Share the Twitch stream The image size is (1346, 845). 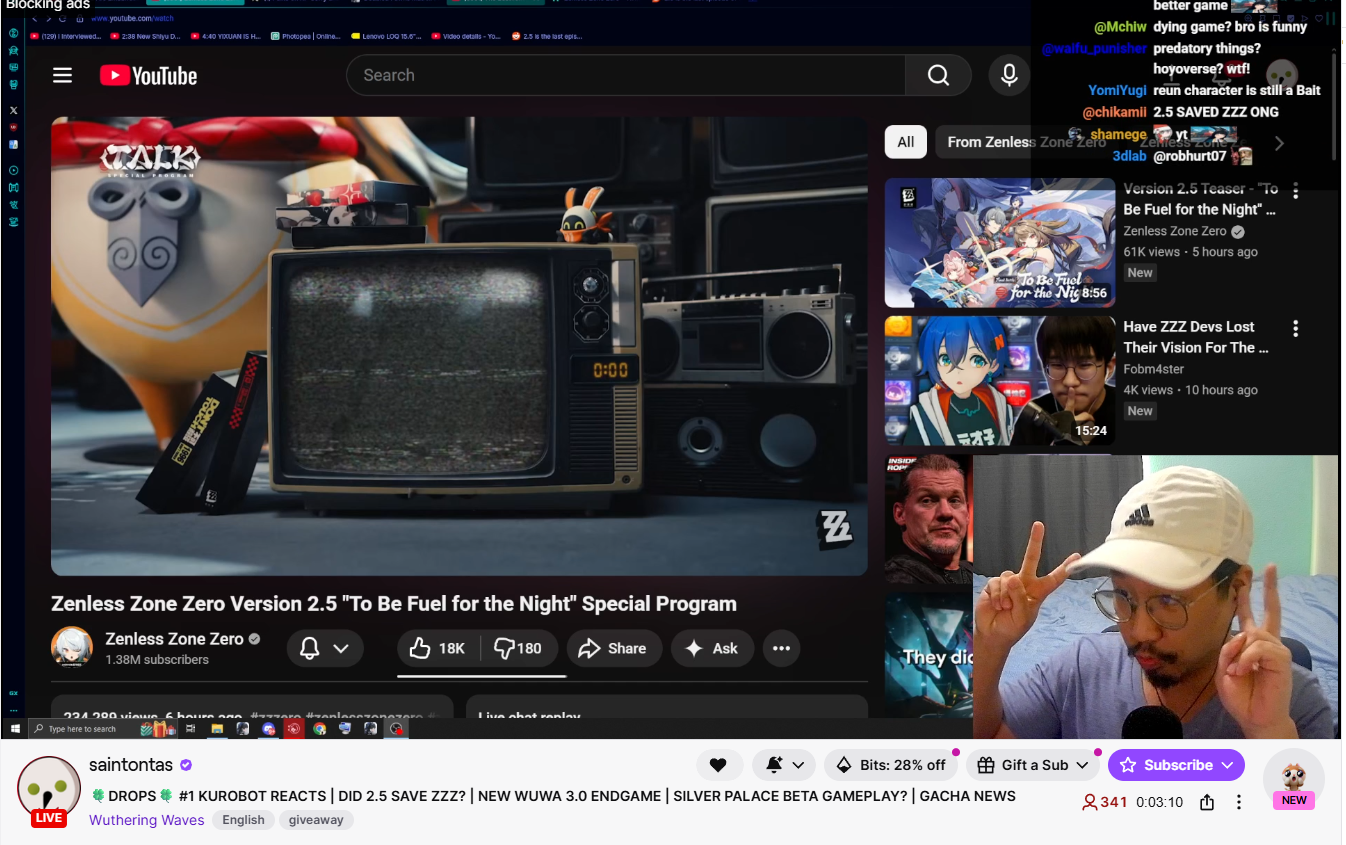click(1207, 802)
